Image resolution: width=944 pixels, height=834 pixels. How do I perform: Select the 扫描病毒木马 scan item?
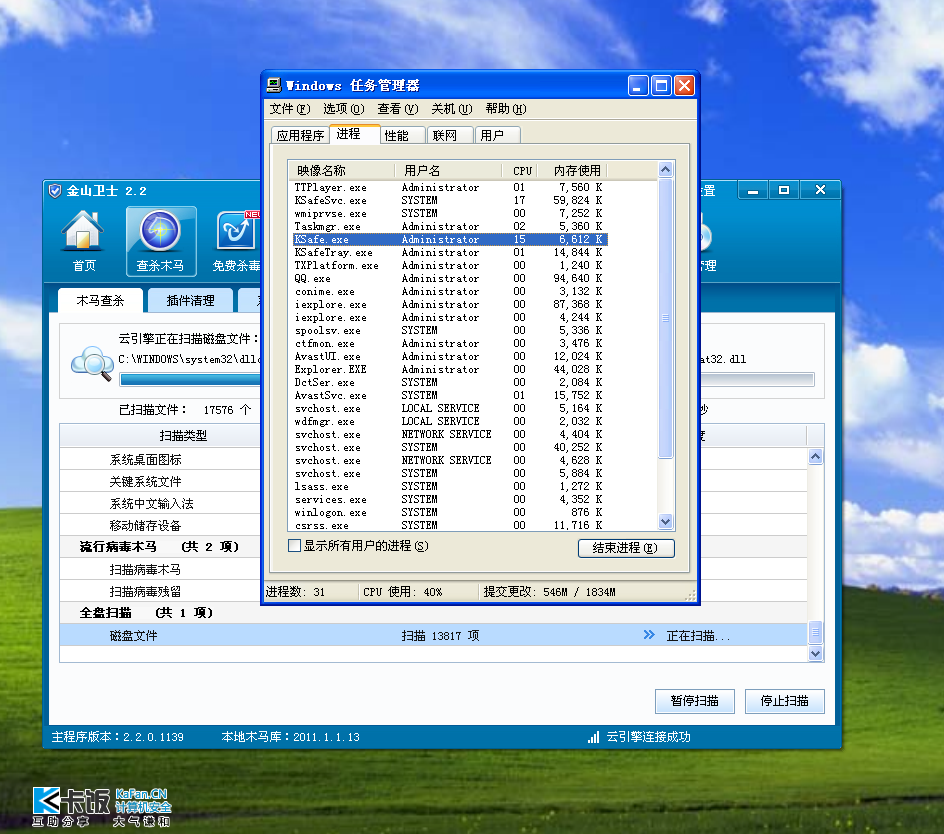145,570
